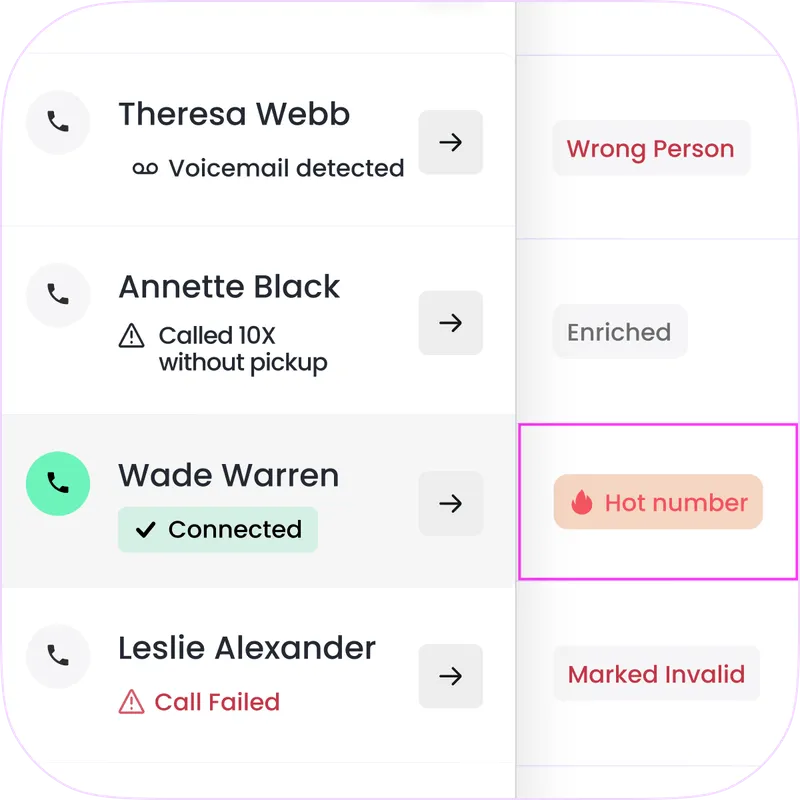Viewport: 800px width, 800px height.
Task: Click the Call Failed status text
Action: tap(222, 701)
